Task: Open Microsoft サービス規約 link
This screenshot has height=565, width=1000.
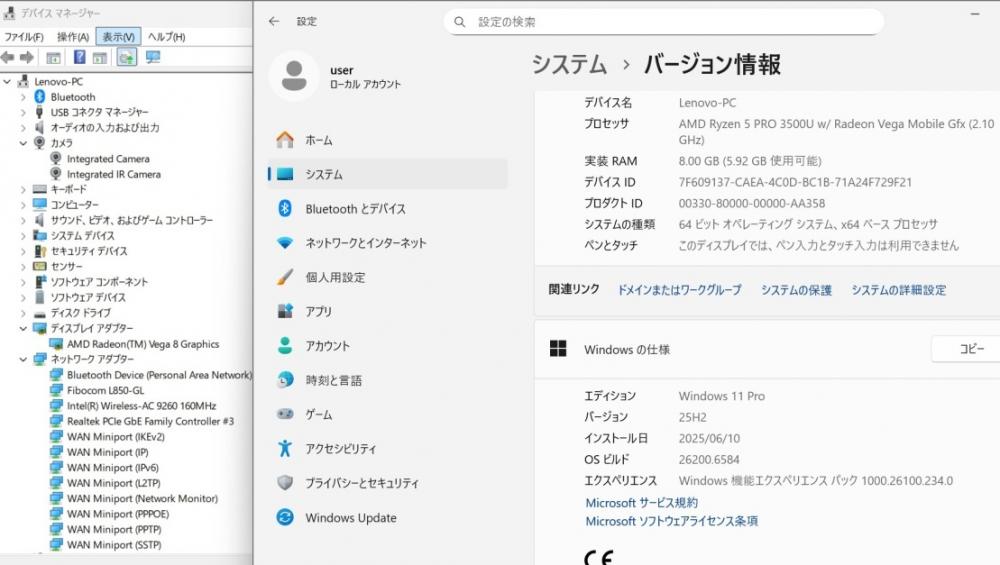Action: point(642,503)
